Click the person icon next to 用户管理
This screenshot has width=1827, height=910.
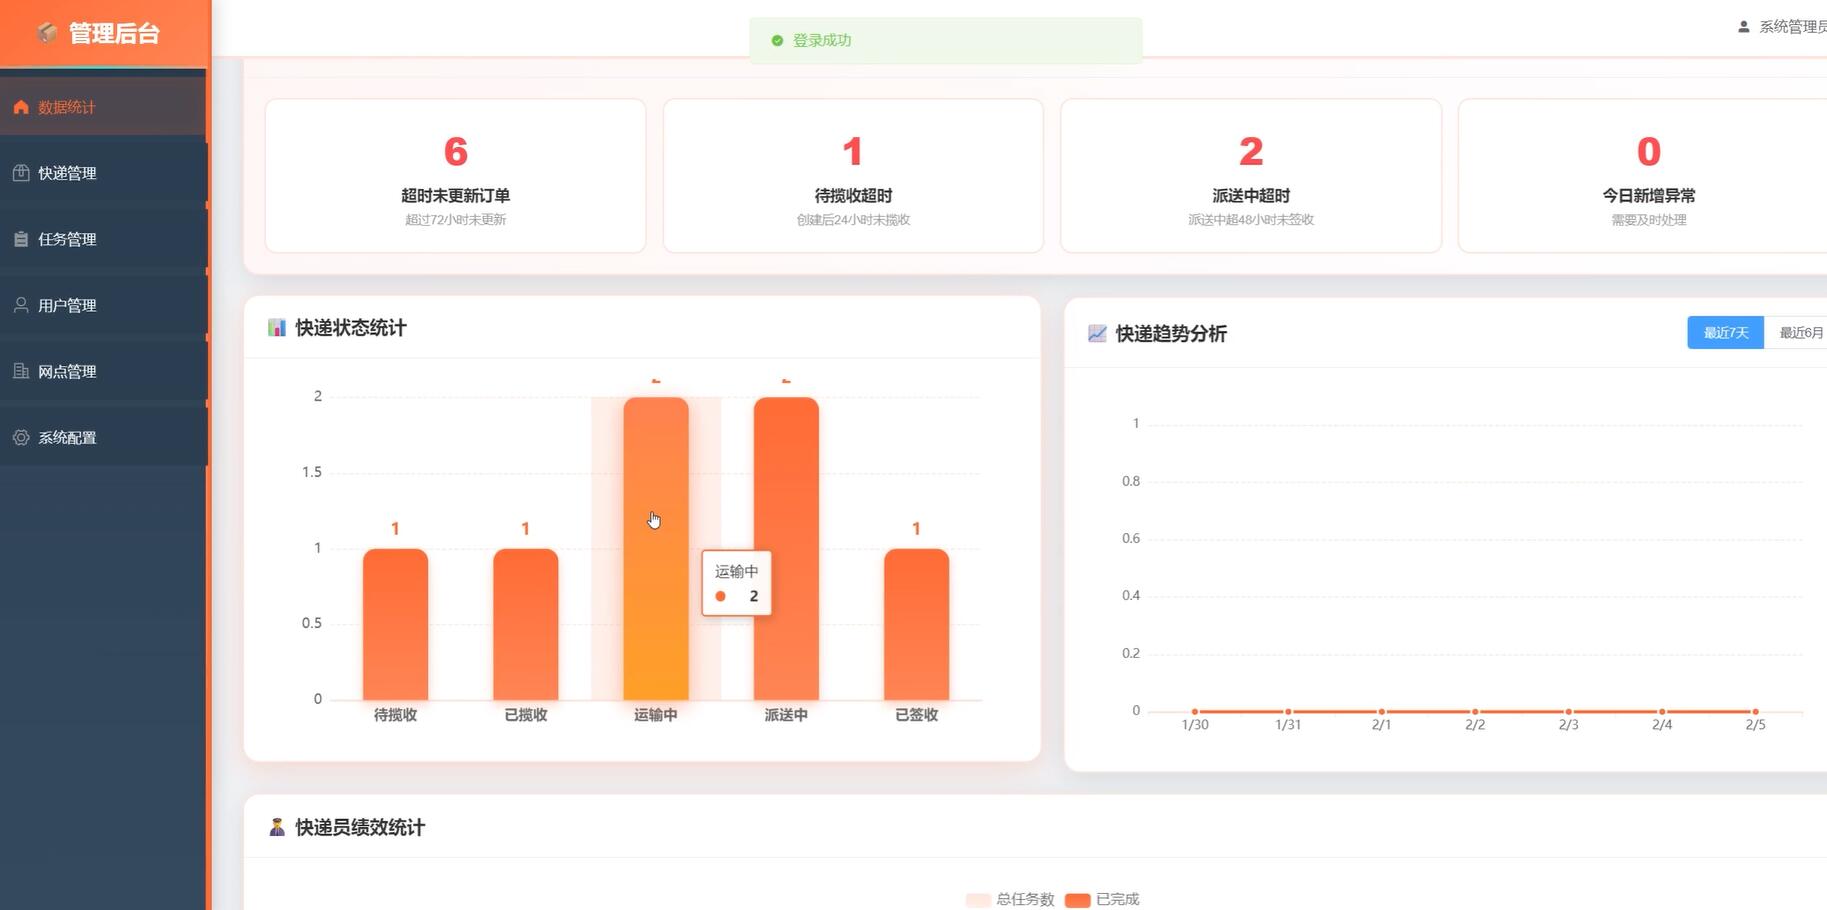point(21,305)
